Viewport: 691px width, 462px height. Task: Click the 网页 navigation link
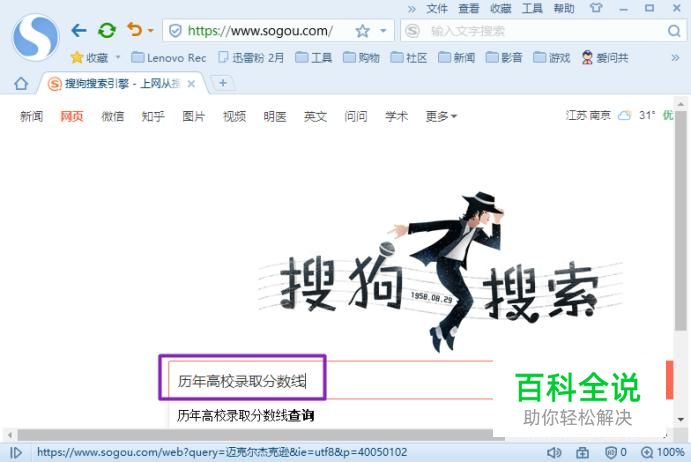72,116
